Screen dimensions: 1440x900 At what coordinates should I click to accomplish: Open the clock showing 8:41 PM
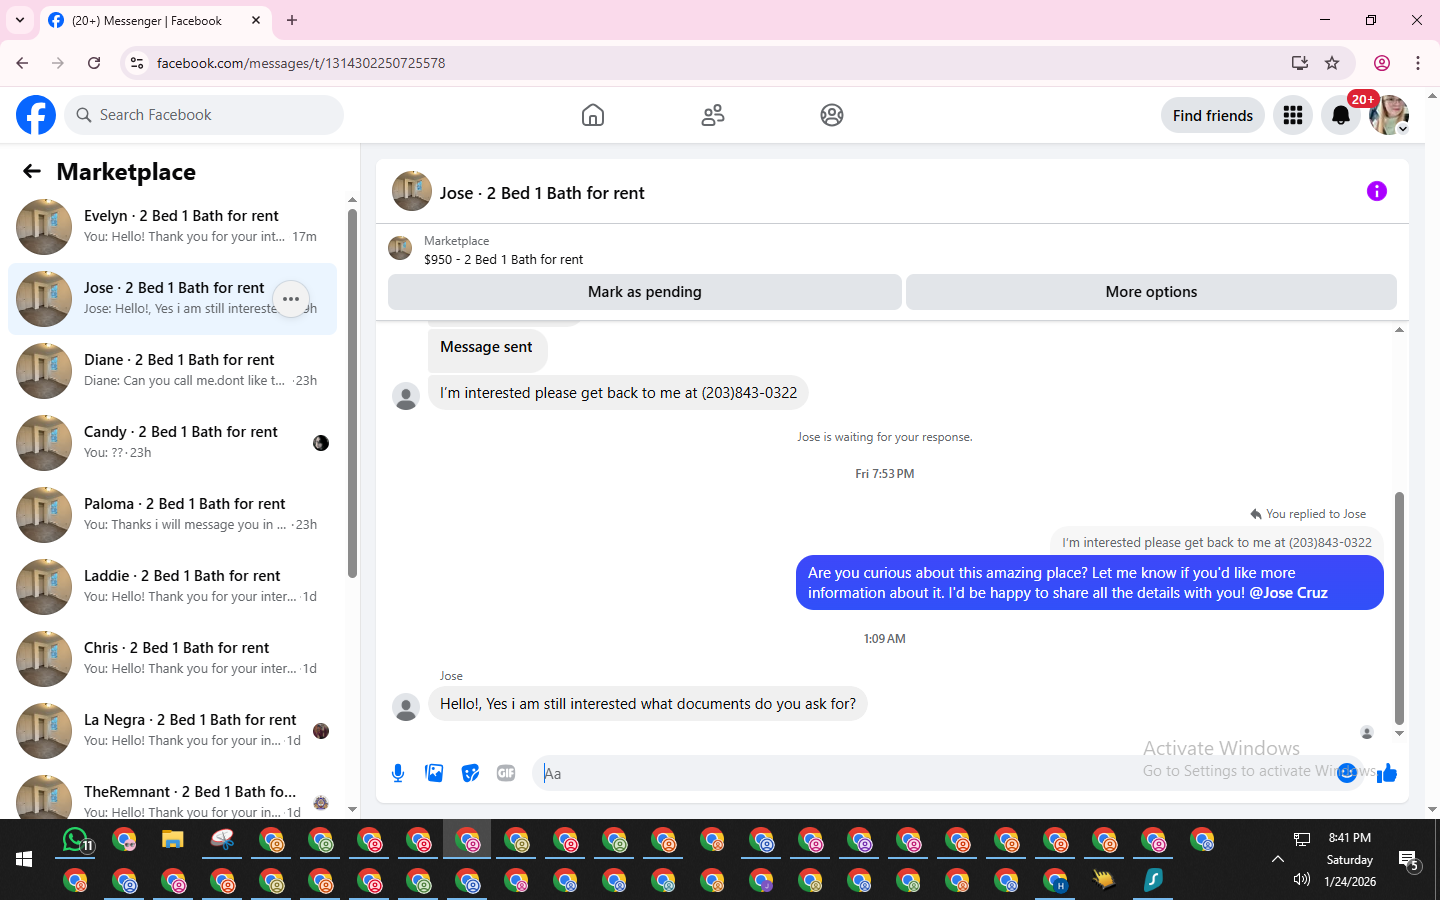click(1350, 838)
